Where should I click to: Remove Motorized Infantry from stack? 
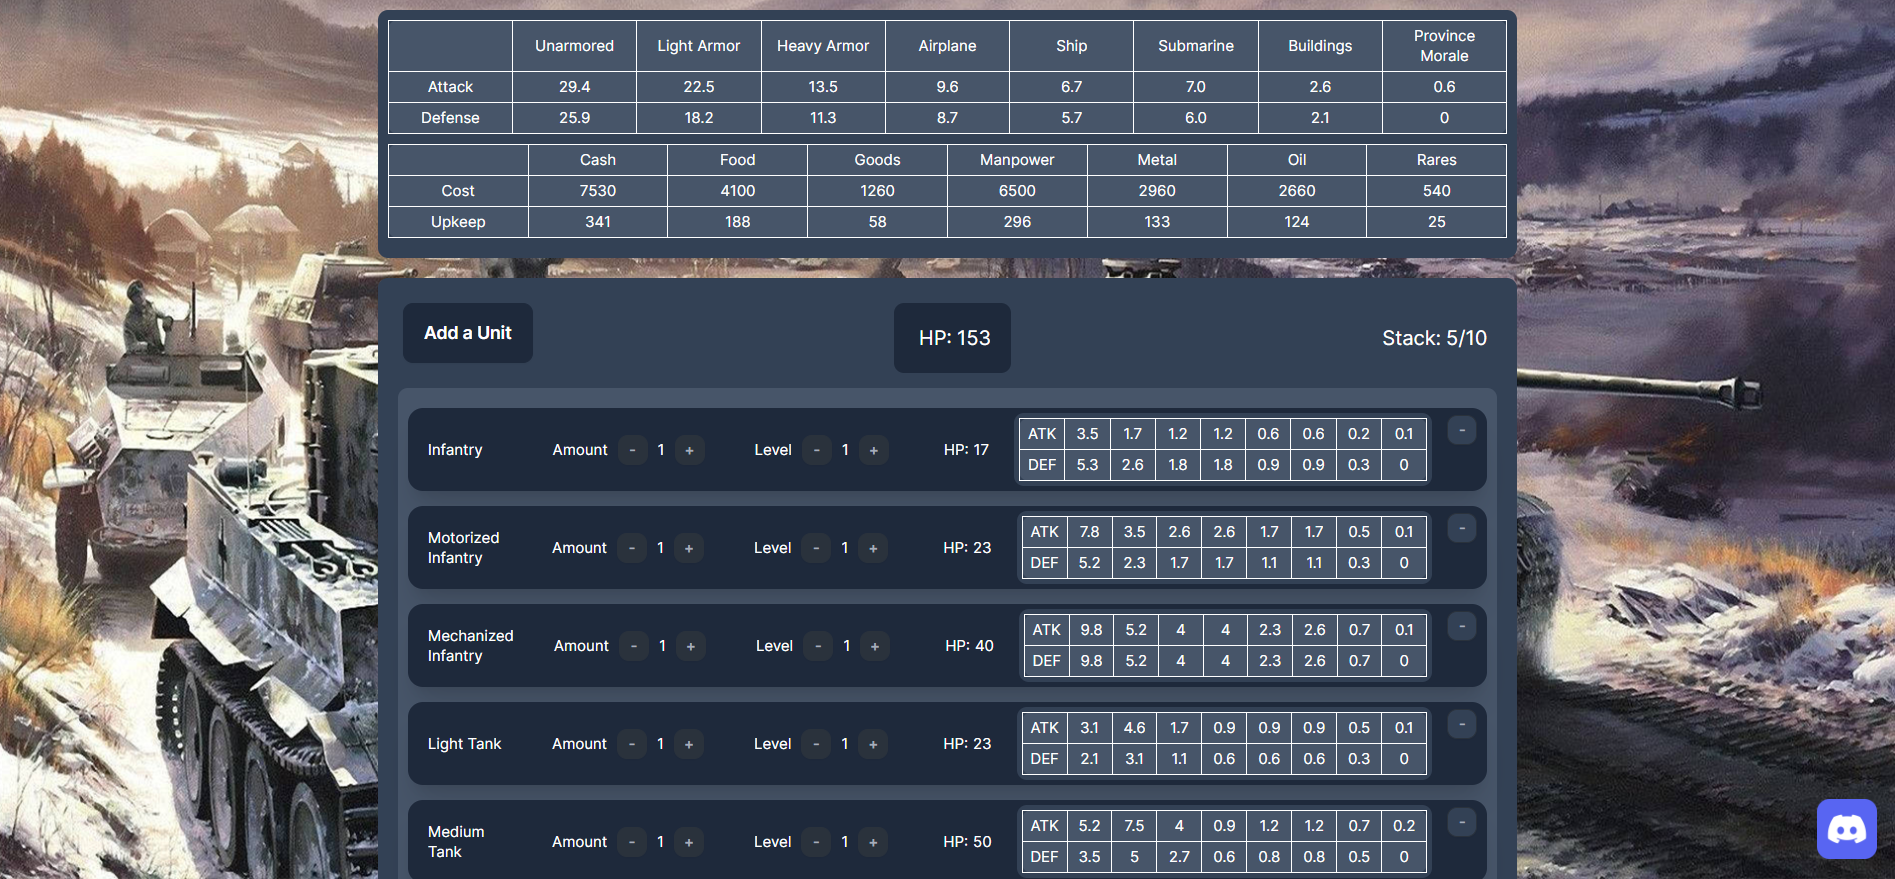point(1461,529)
